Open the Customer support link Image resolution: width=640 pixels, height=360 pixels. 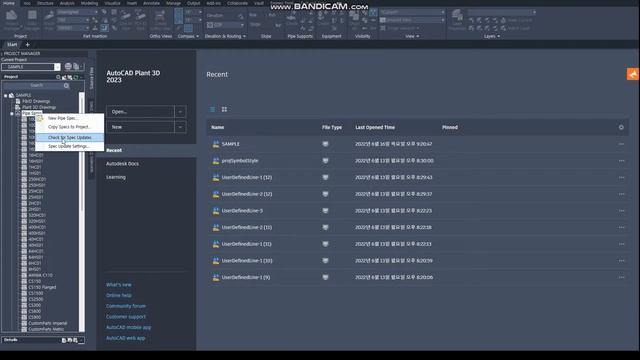pos(126,317)
